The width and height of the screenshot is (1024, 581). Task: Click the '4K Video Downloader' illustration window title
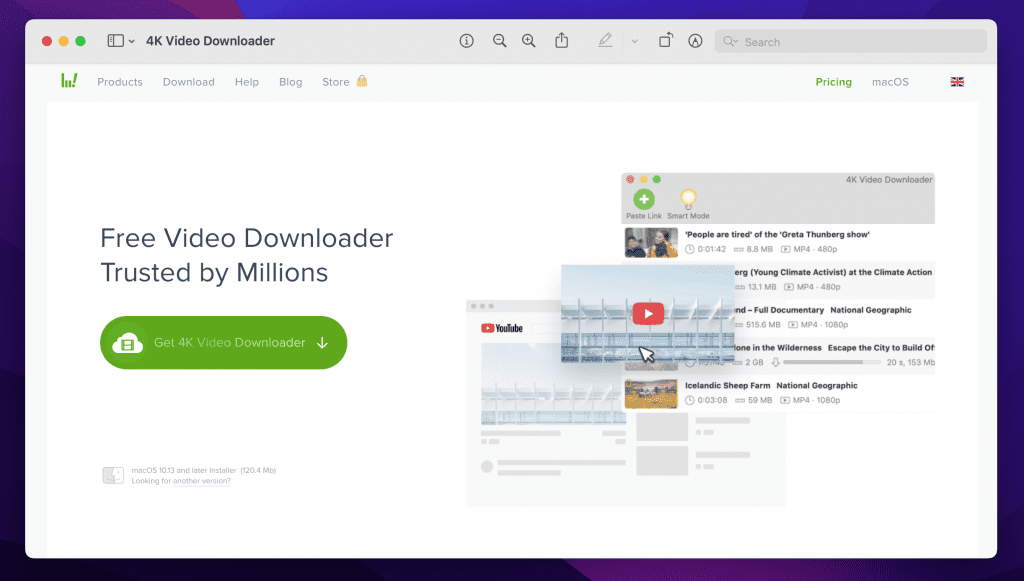tap(889, 180)
